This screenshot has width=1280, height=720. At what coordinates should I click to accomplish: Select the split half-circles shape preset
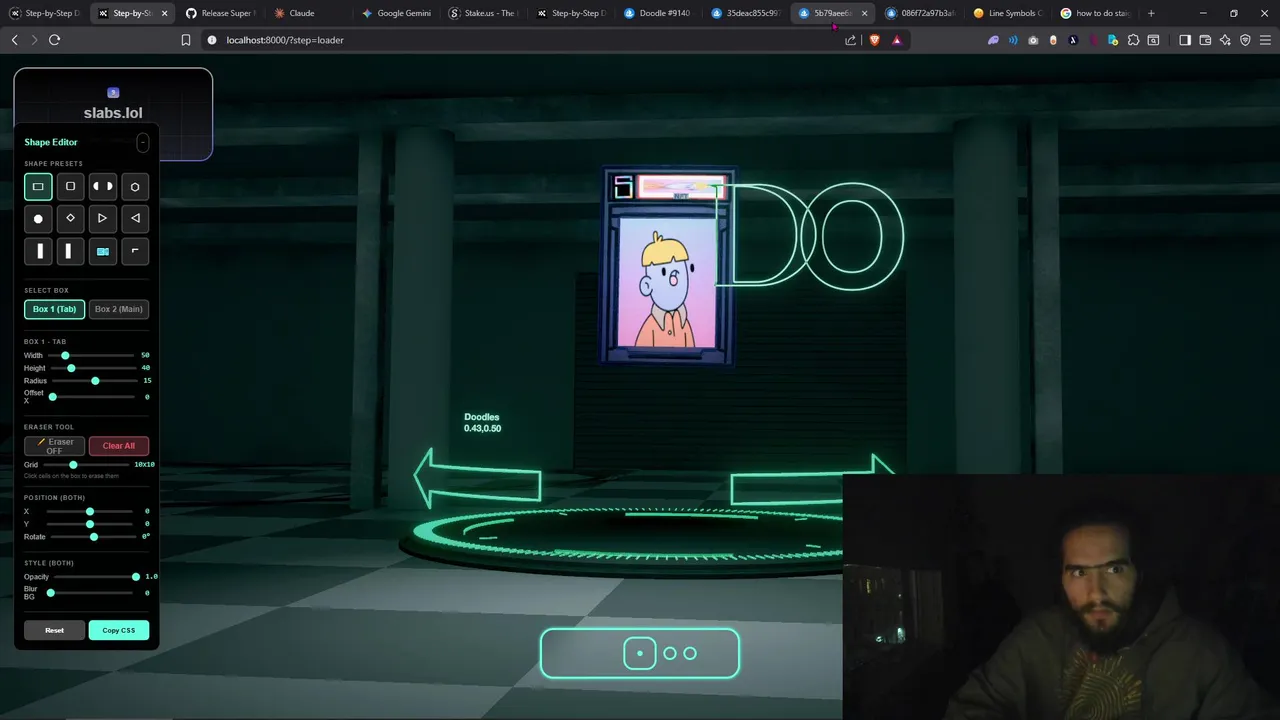pyautogui.click(x=102, y=186)
